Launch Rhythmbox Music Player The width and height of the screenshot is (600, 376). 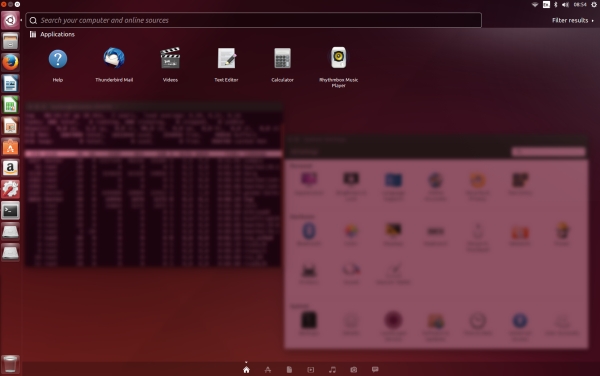339,58
